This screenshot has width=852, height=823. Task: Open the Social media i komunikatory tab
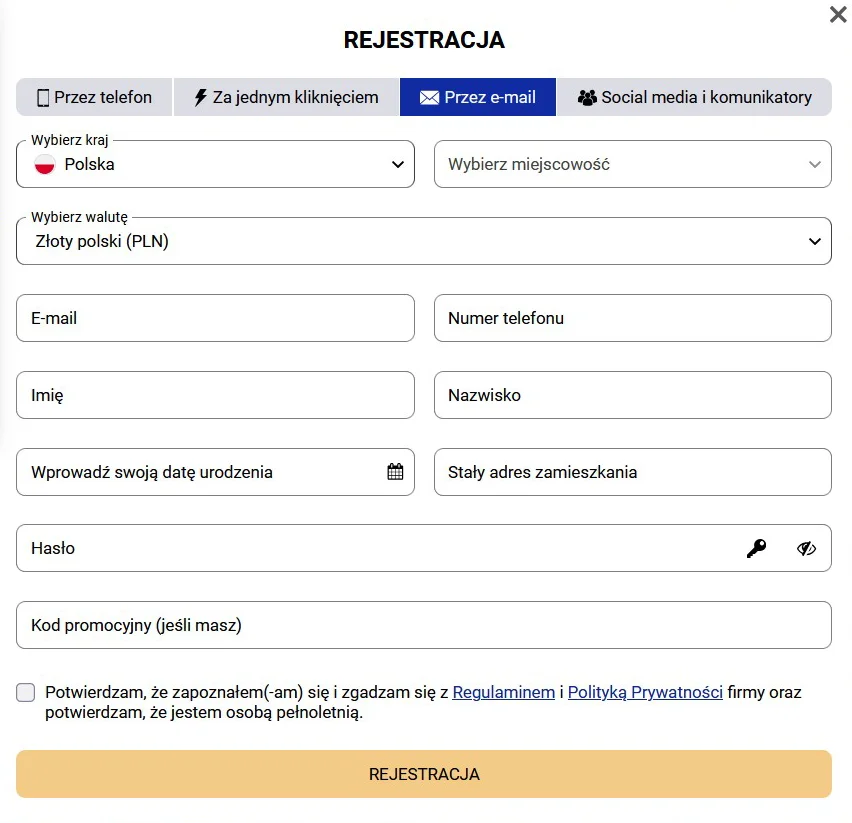[x=695, y=97]
